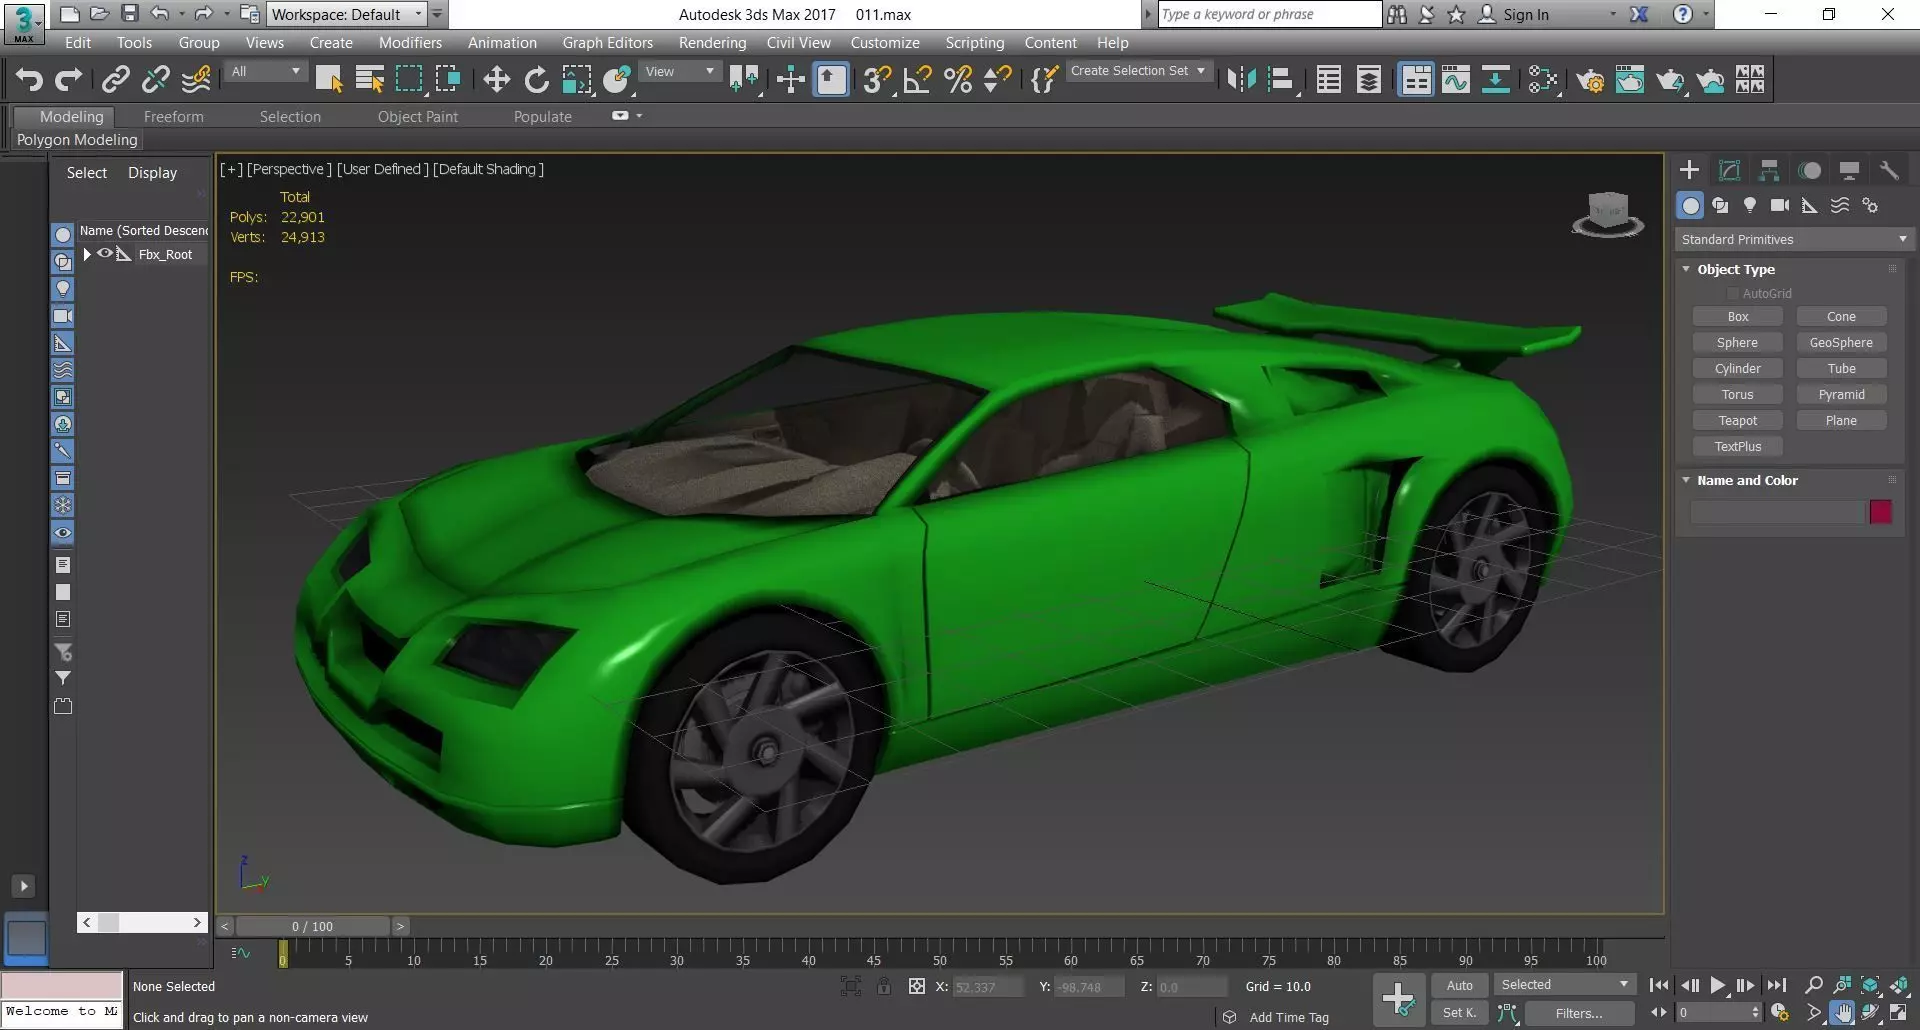Open the object color swatch
This screenshot has width=1920, height=1030.
pos(1880,512)
